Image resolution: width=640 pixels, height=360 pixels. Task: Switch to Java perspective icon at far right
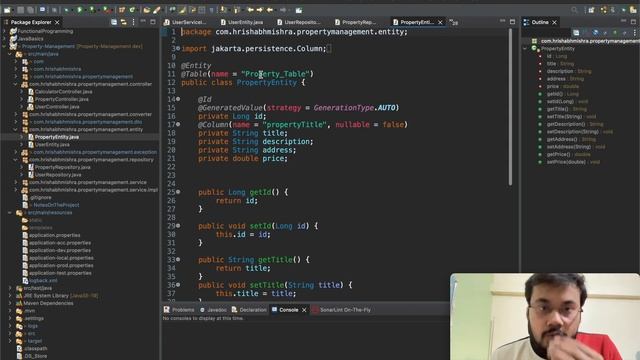click(x=634, y=10)
